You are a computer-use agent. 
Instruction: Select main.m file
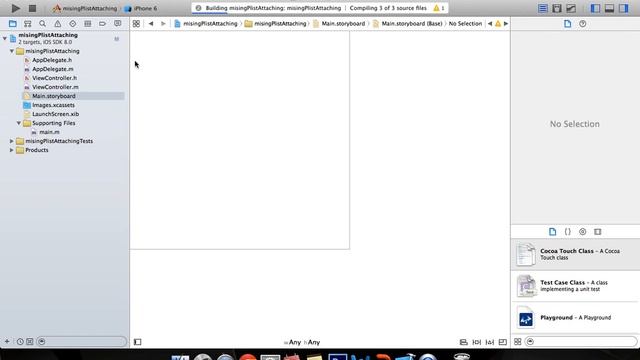coord(49,132)
